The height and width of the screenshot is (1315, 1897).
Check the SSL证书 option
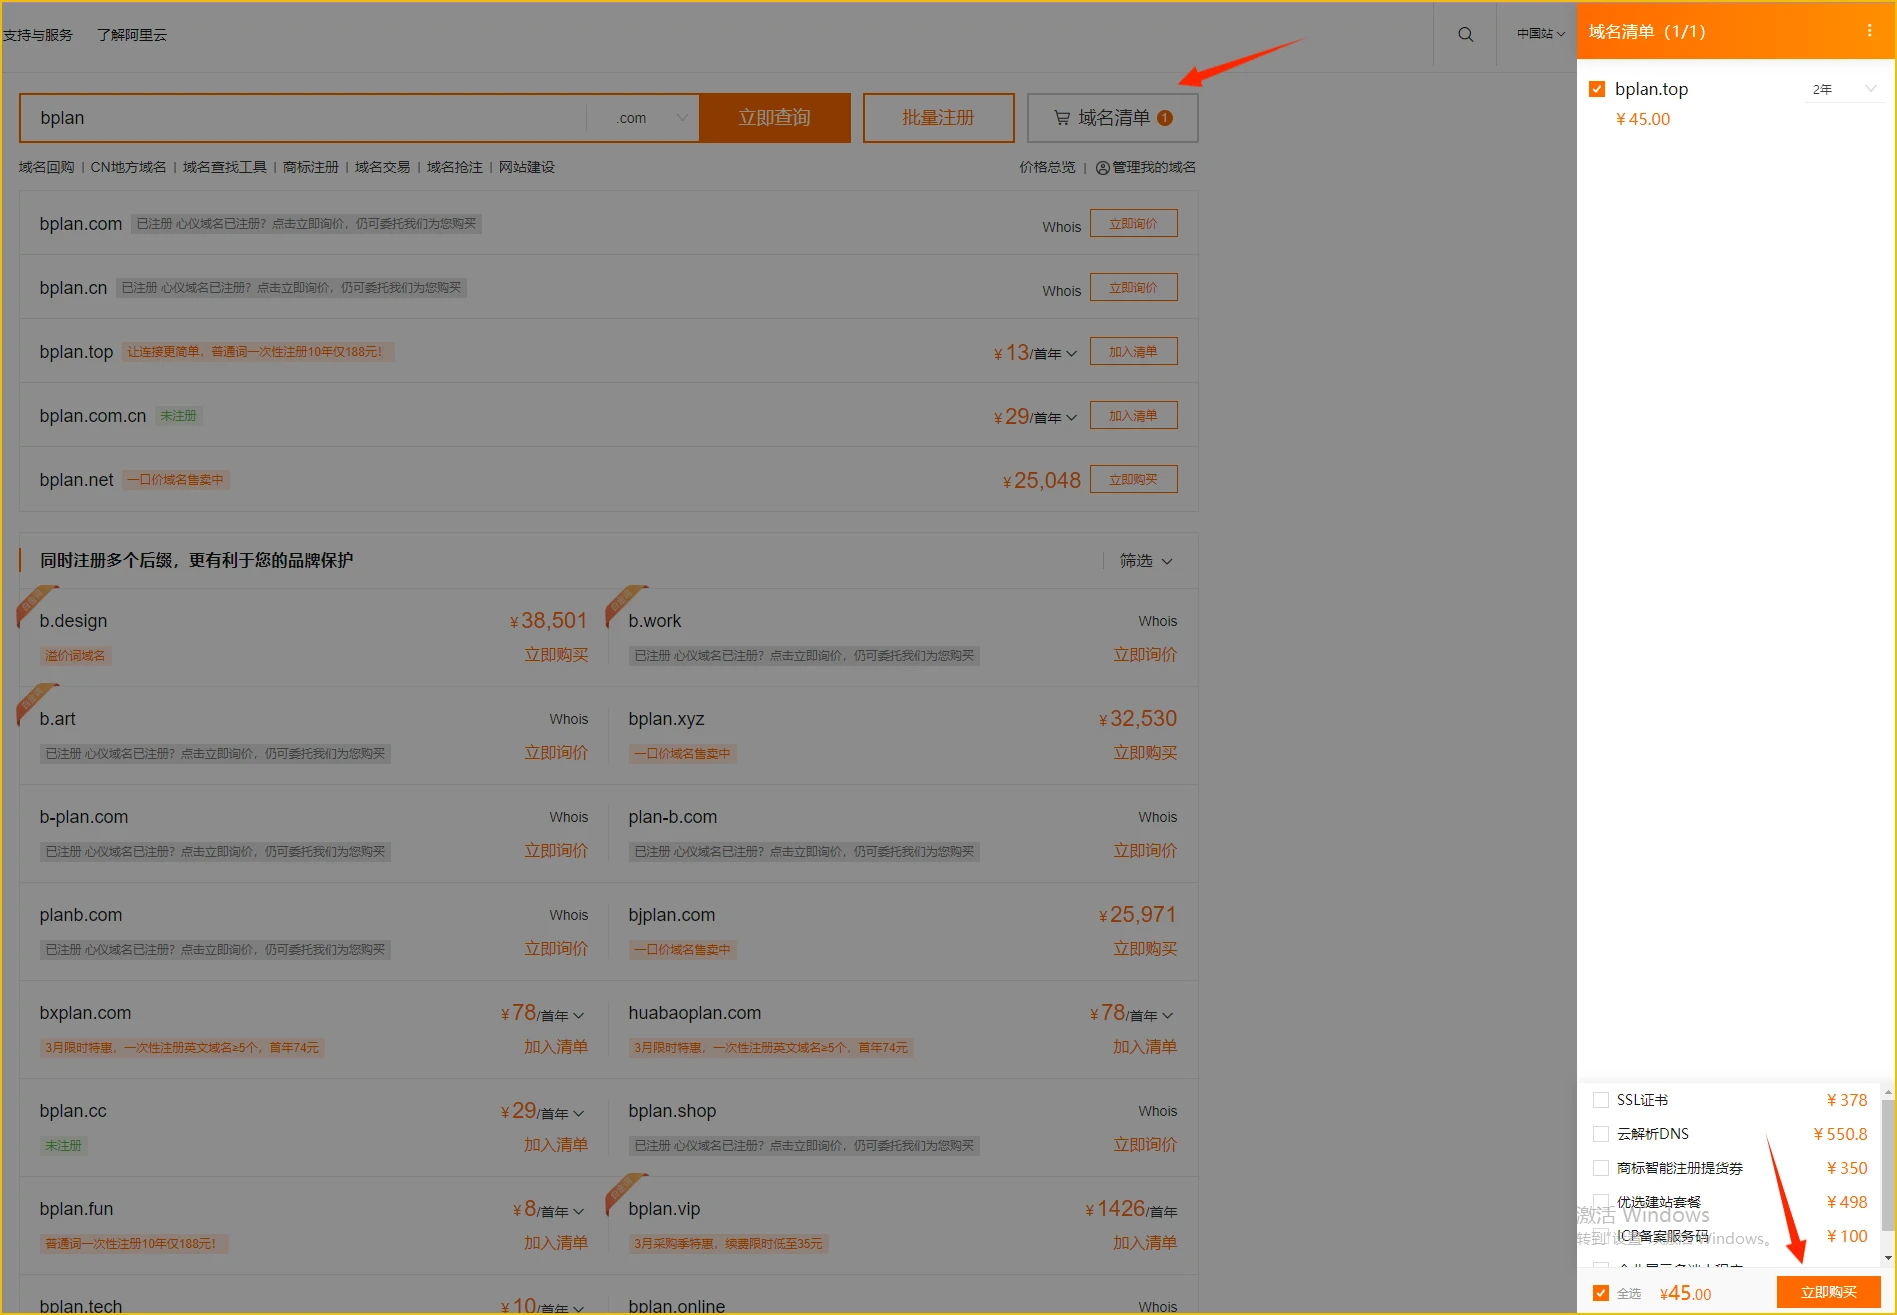tap(1600, 1100)
